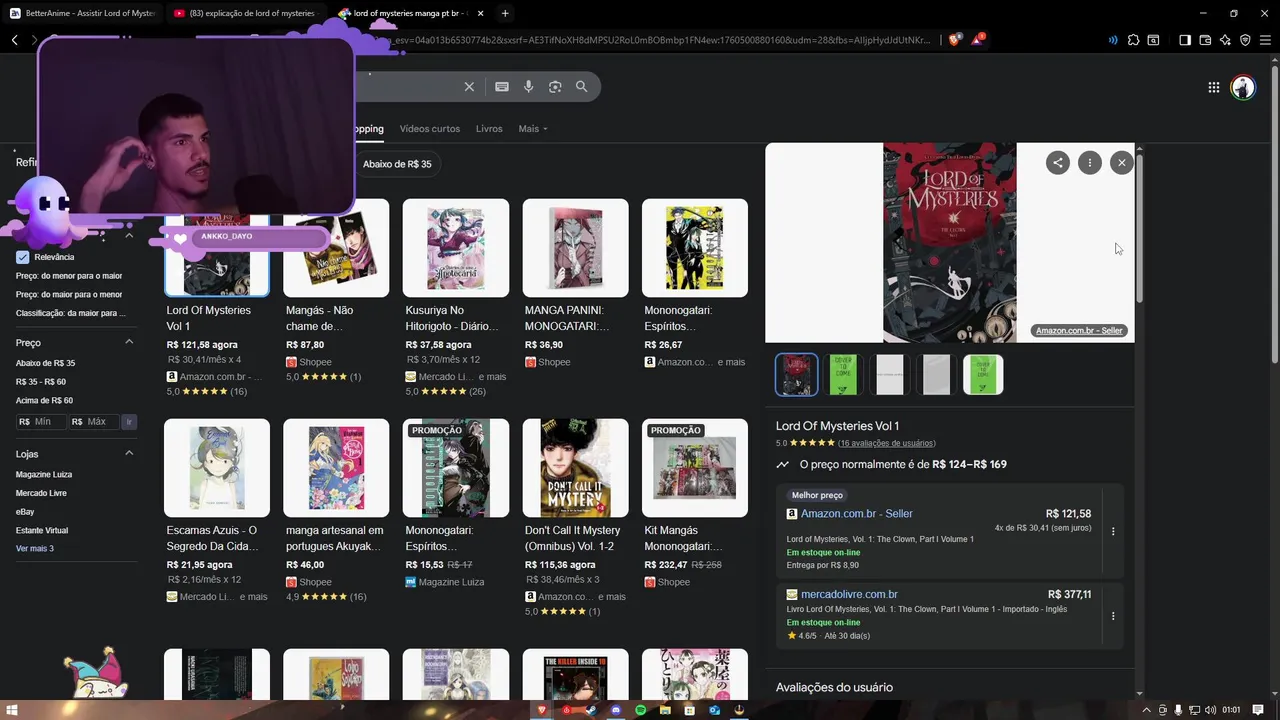The width and height of the screenshot is (1280, 720).
Task: Open File Explorer from the taskbar
Action: [x=666, y=710]
